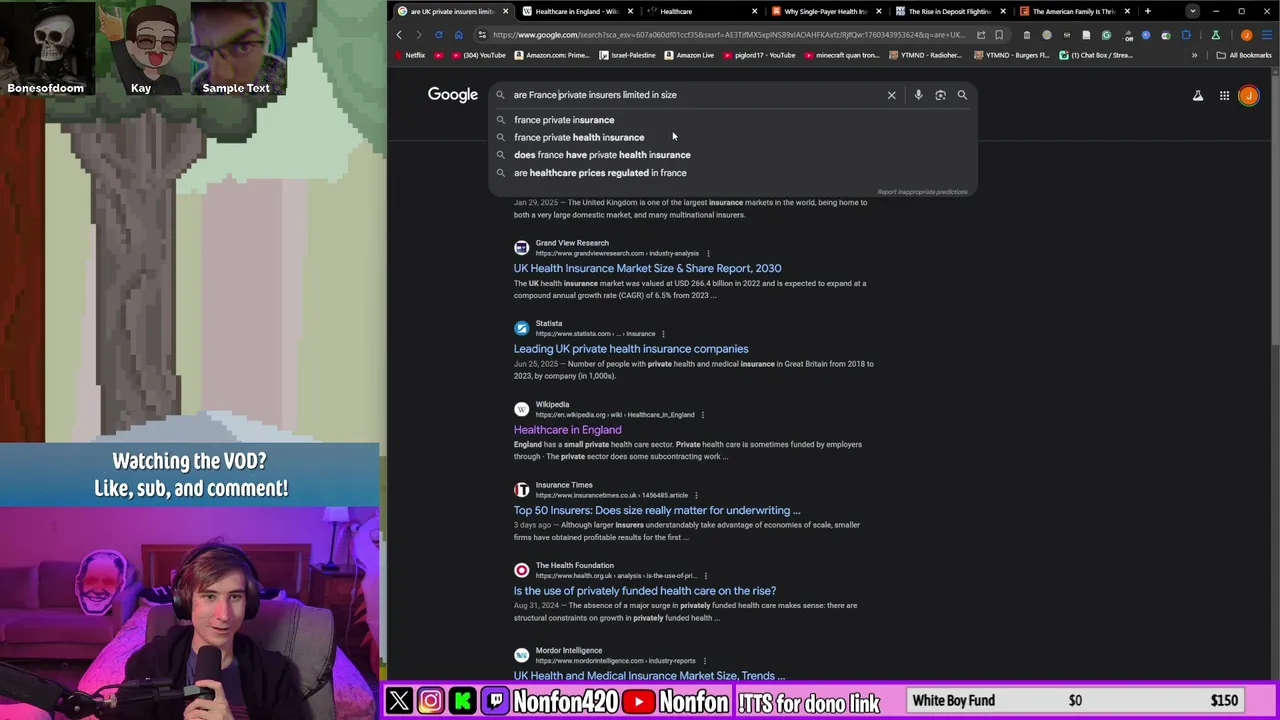Viewport: 1280px width, 720px height.
Task: Click the X social icon in overlay
Action: 399,701
